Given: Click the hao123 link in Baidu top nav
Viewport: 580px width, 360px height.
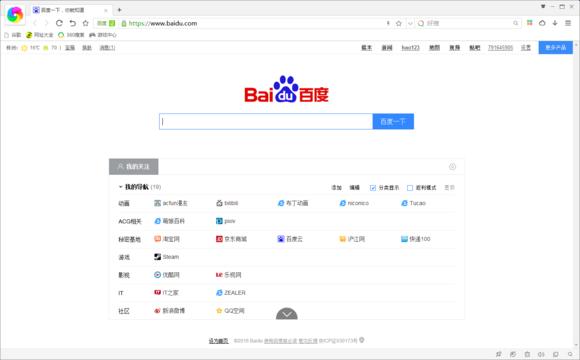Looking at the screenshot, I should [411, 48].
